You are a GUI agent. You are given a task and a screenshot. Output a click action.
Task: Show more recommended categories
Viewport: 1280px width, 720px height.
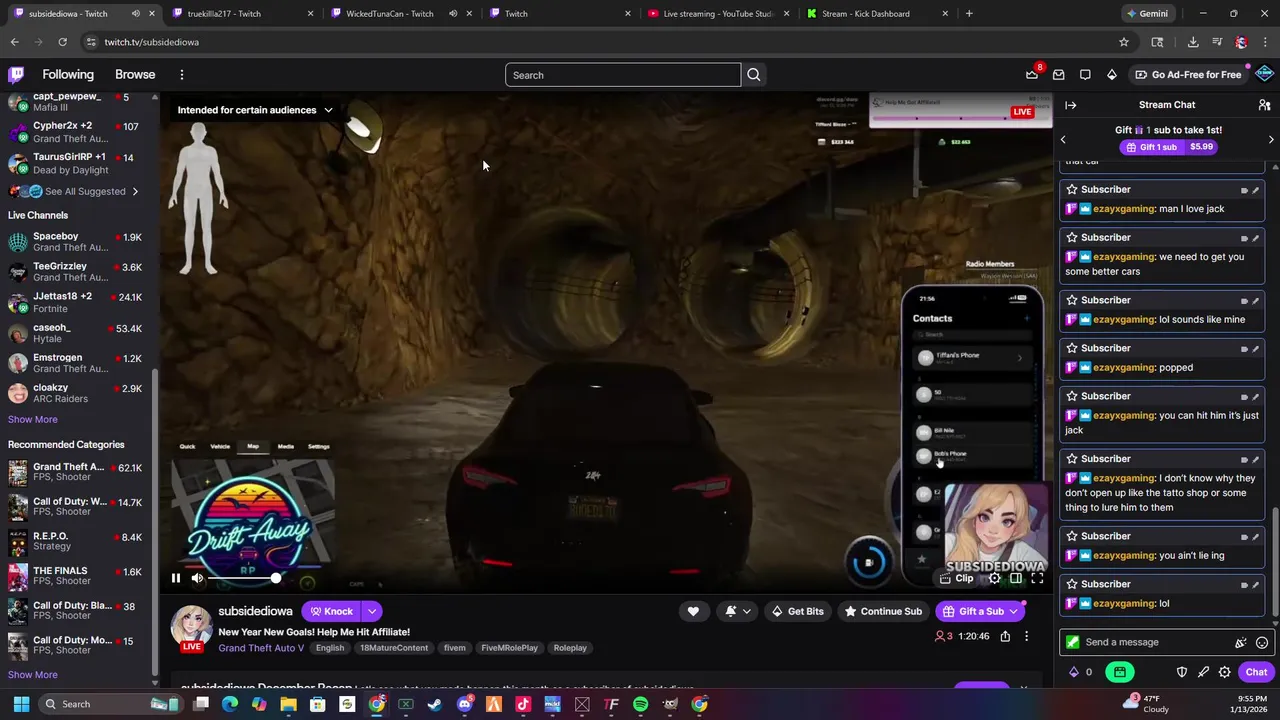(x=33, y=674)
